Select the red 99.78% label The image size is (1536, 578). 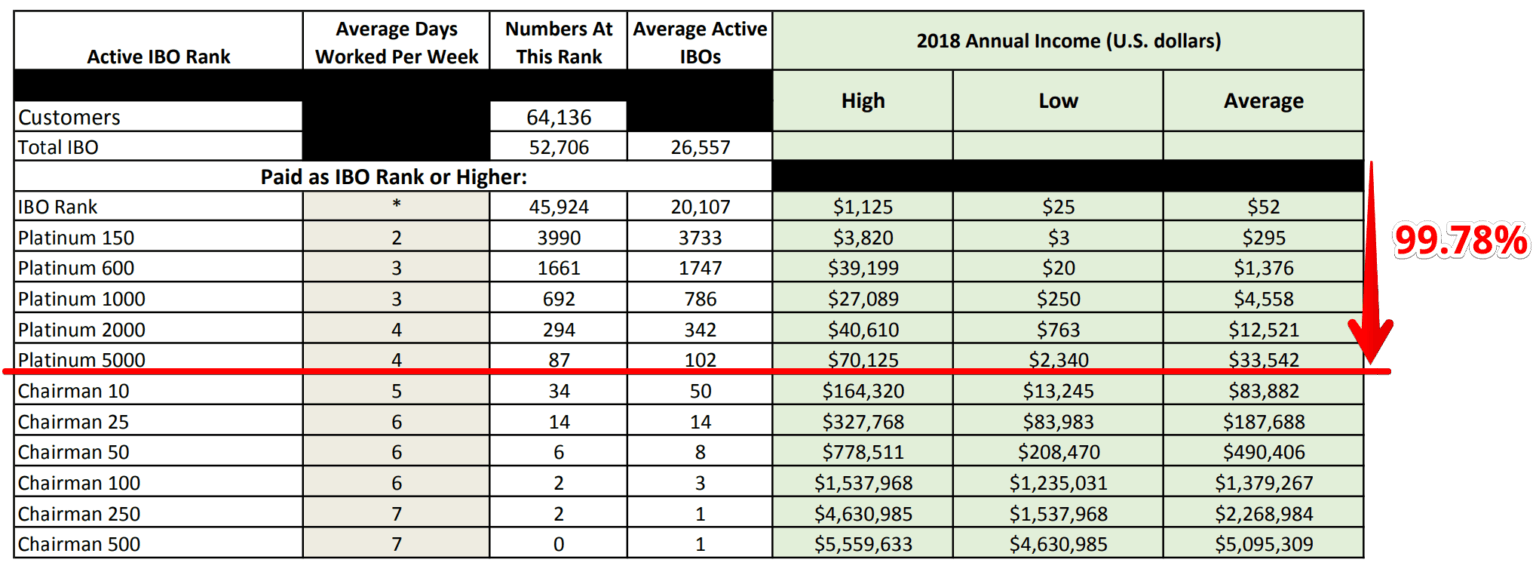pyautogui.click(x=1461, y=240)
